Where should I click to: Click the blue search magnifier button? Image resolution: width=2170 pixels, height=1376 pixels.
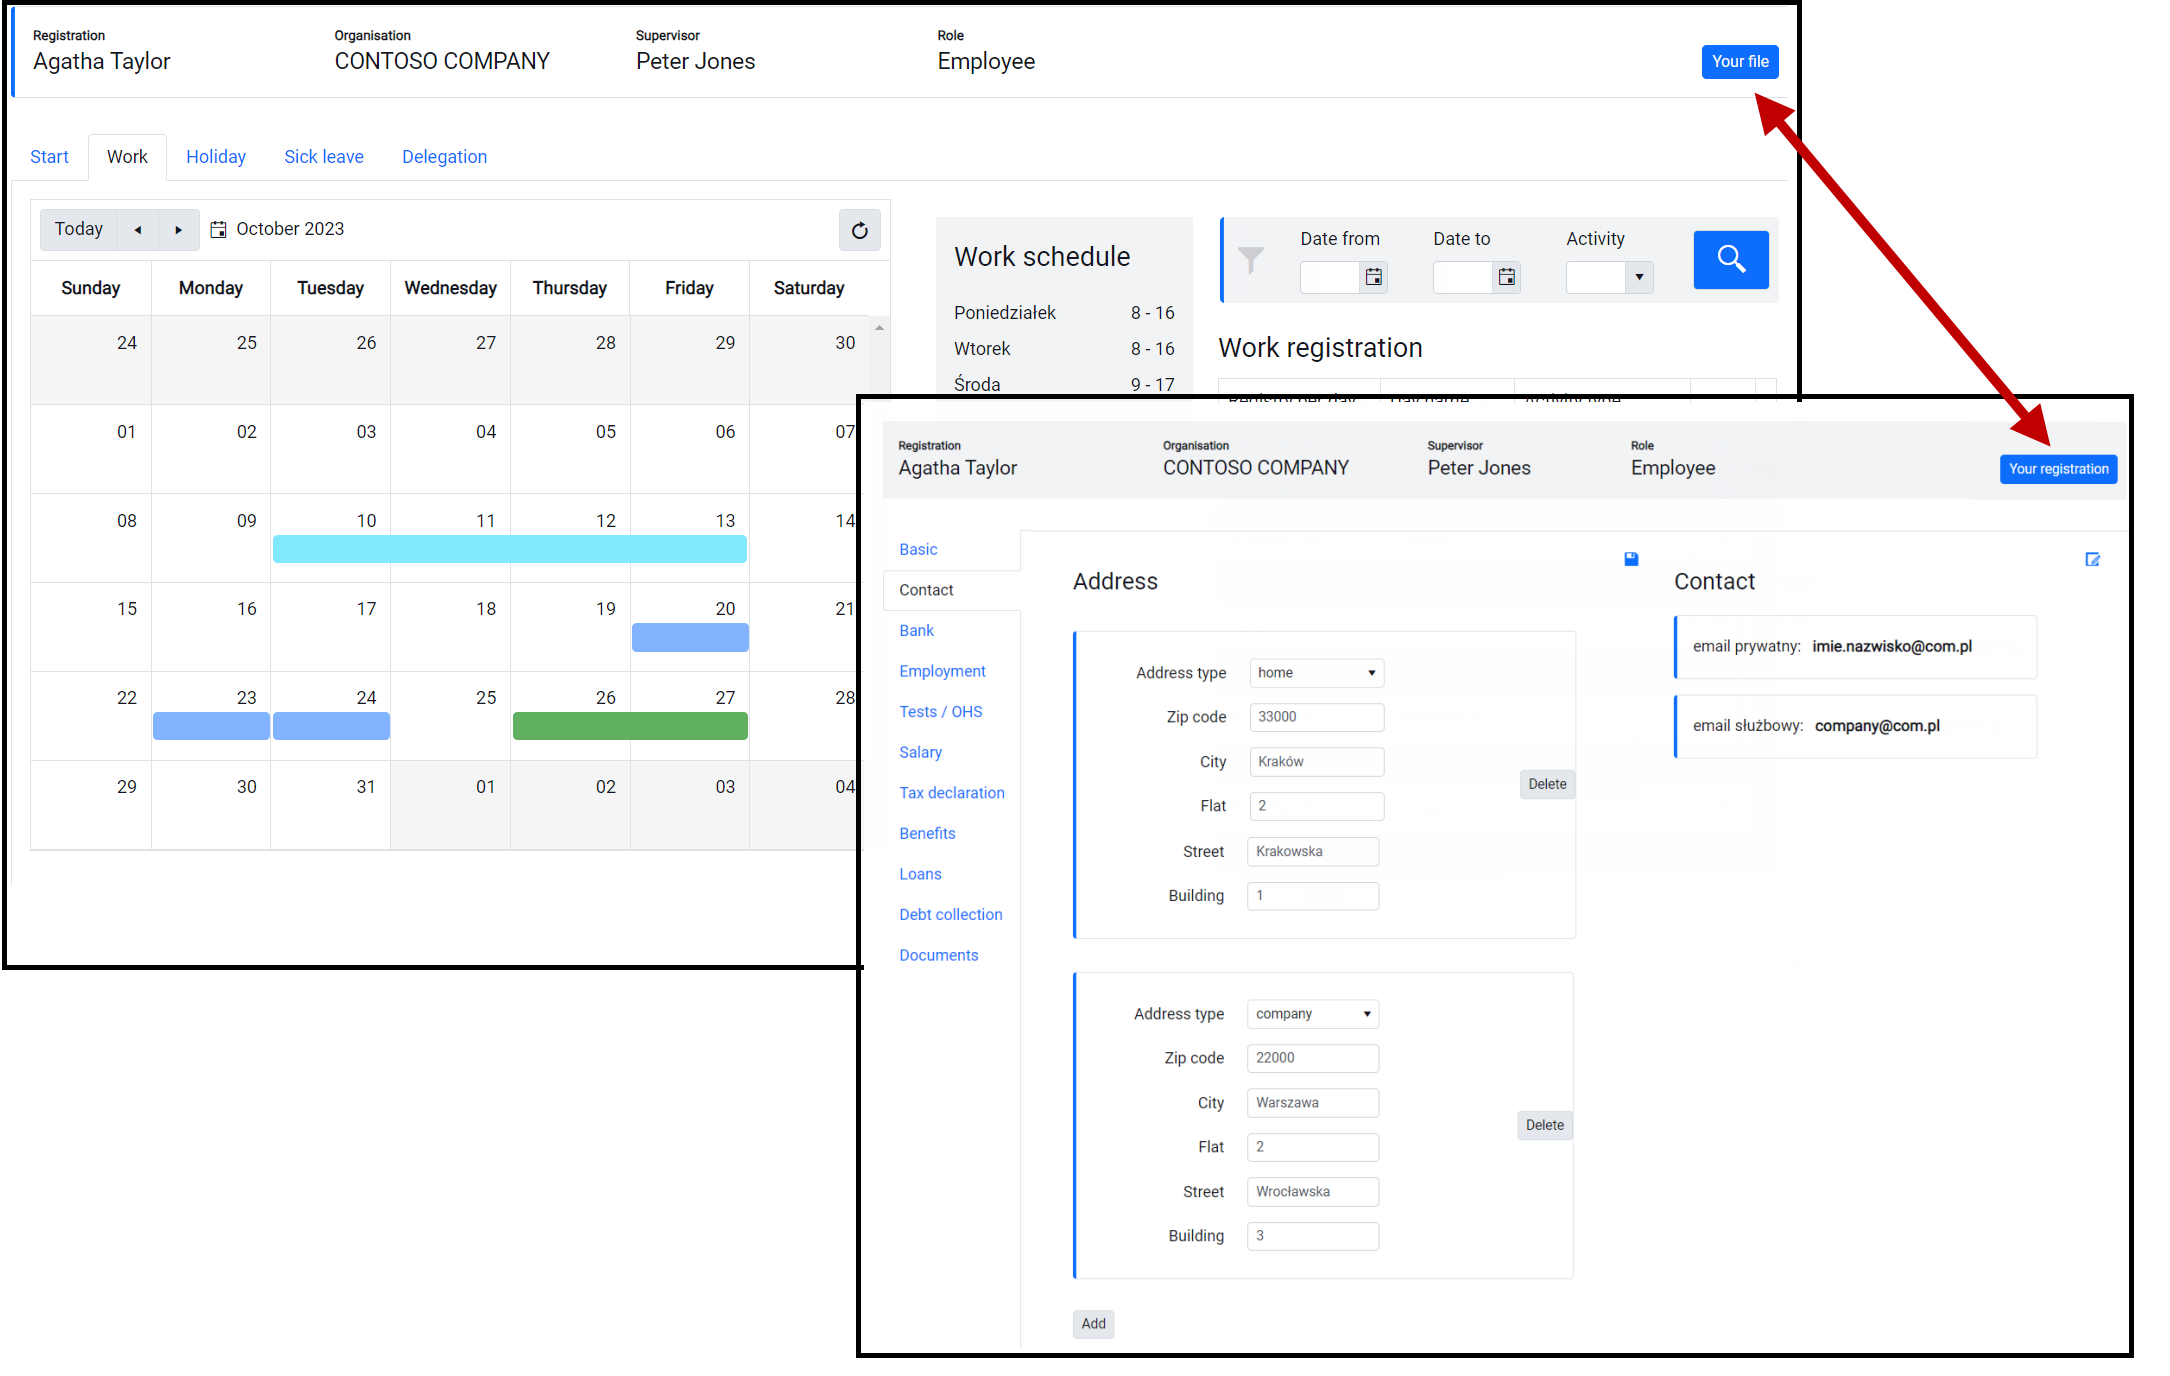pyautogui.click(x=1731, y=260)
